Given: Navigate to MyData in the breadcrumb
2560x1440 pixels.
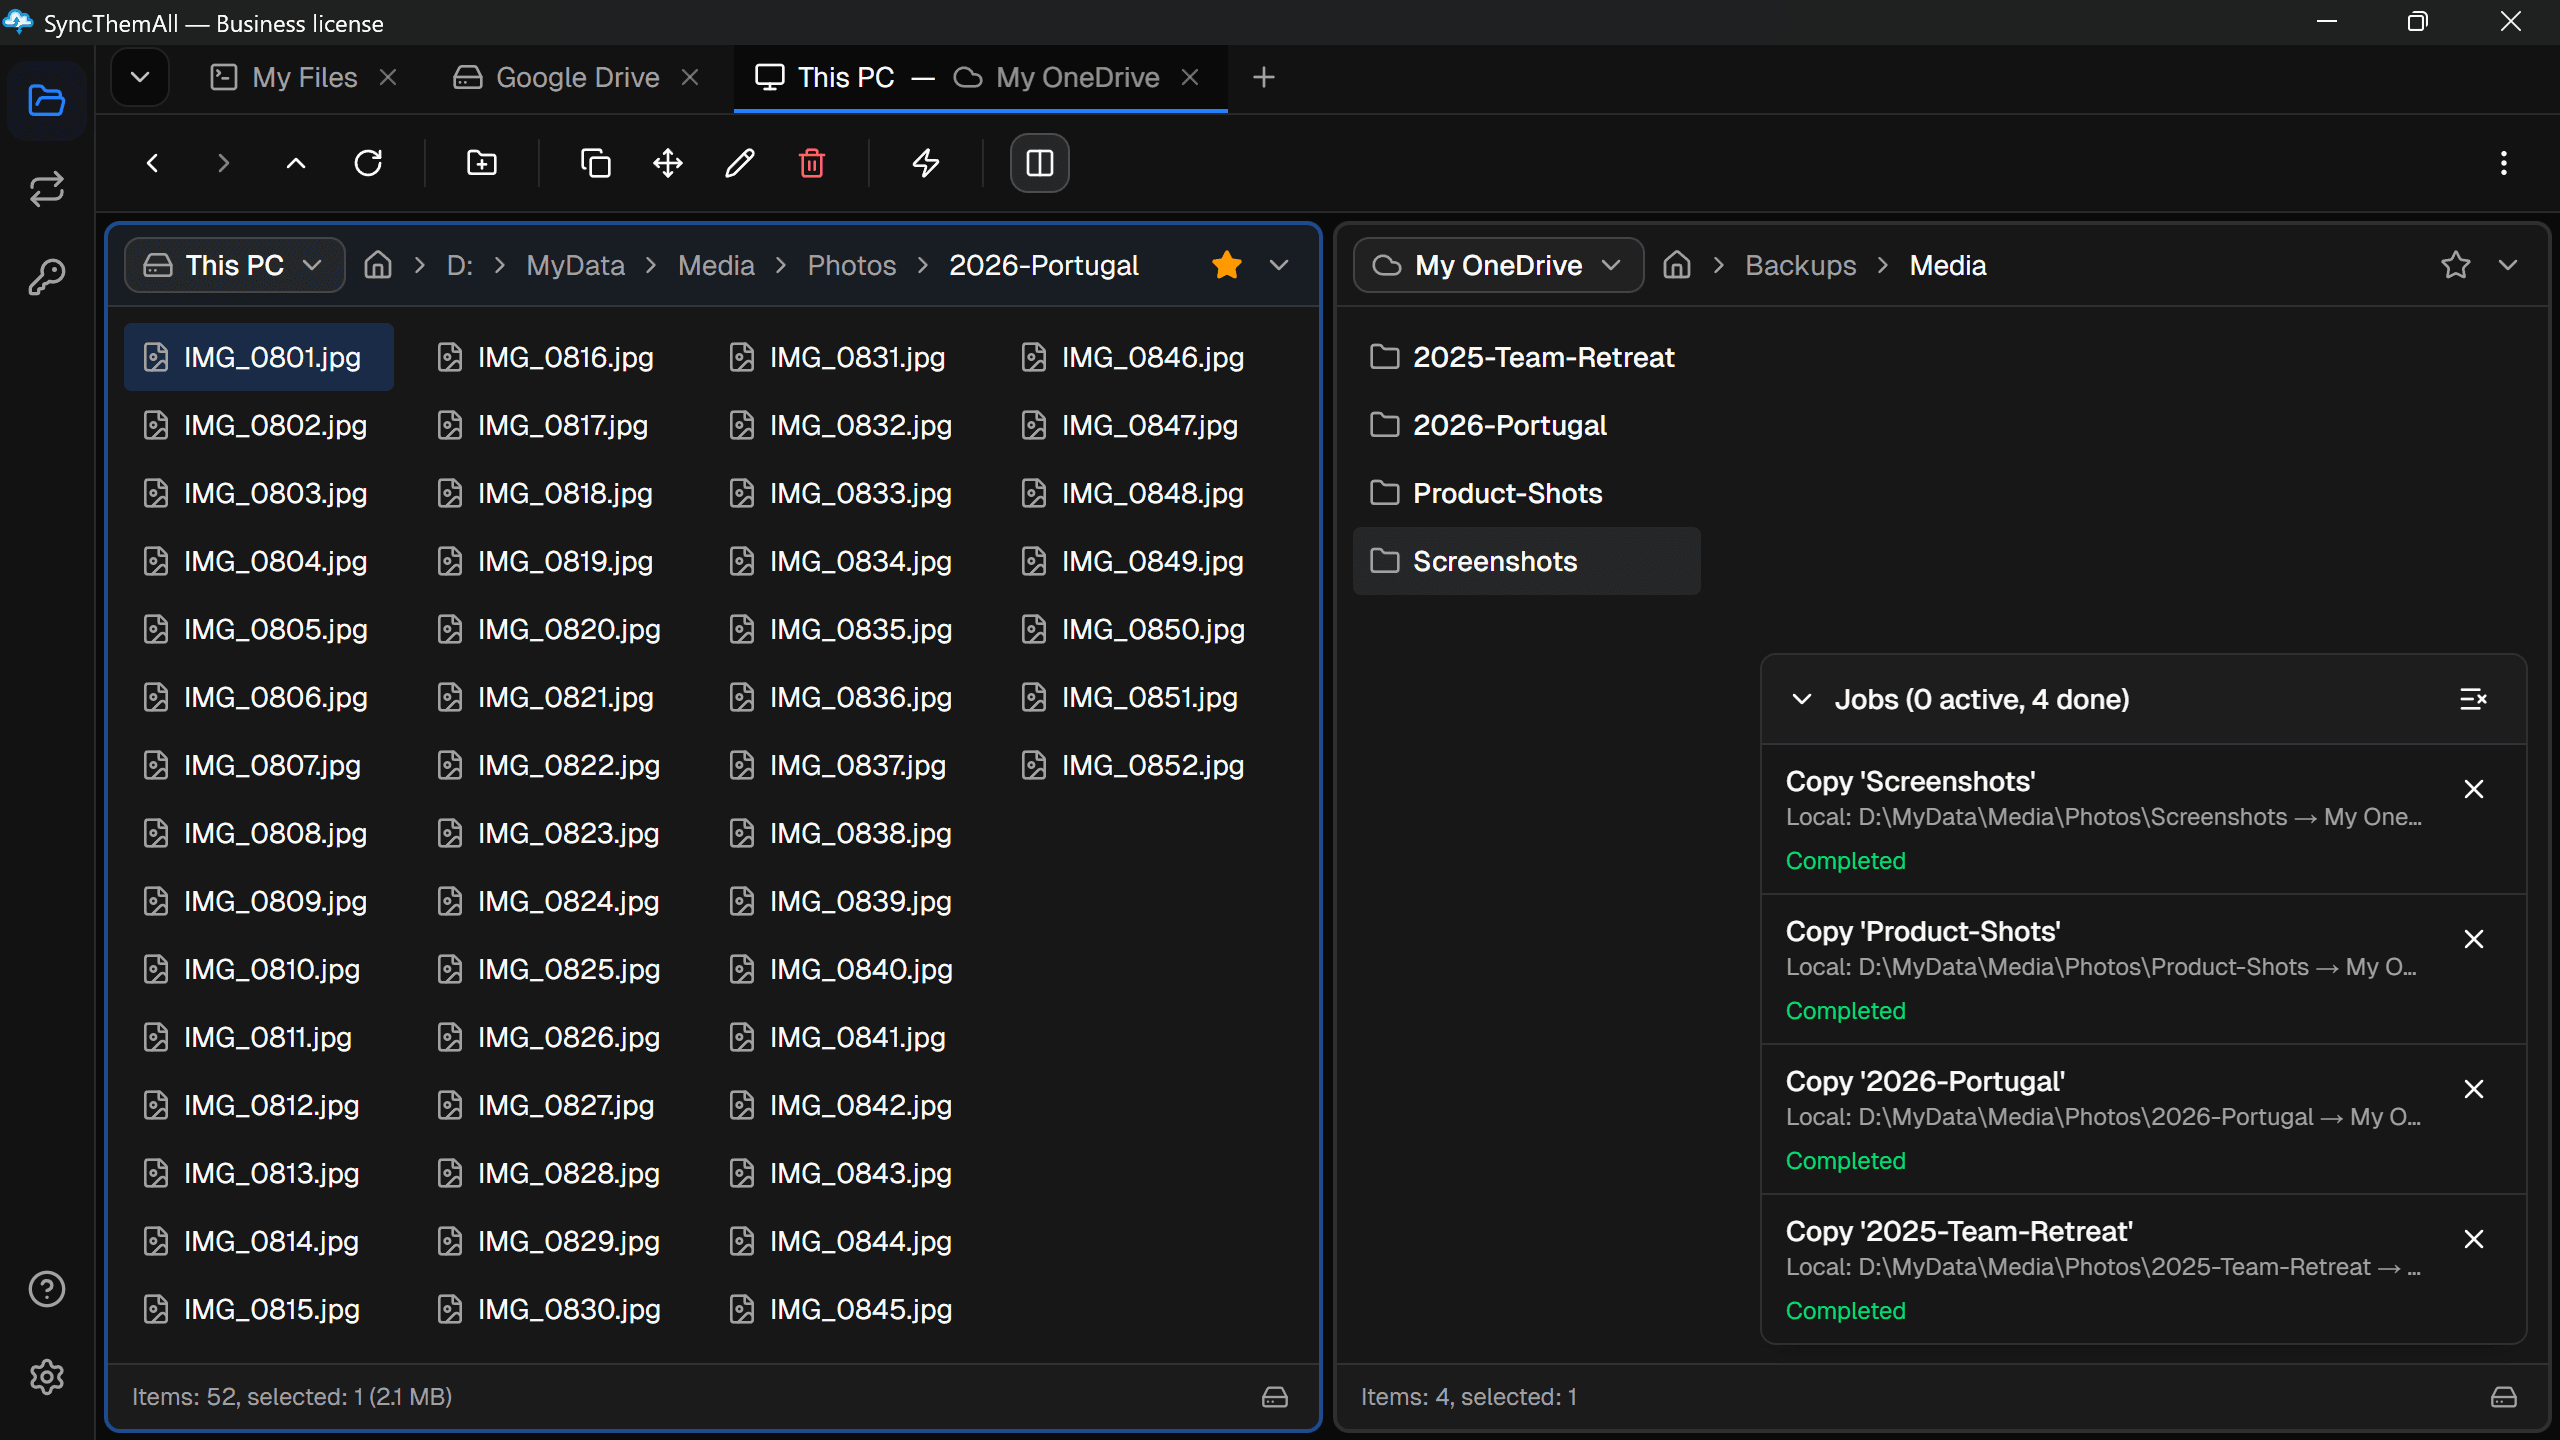Looking at the screenshot, I should (x=576, y=265).
